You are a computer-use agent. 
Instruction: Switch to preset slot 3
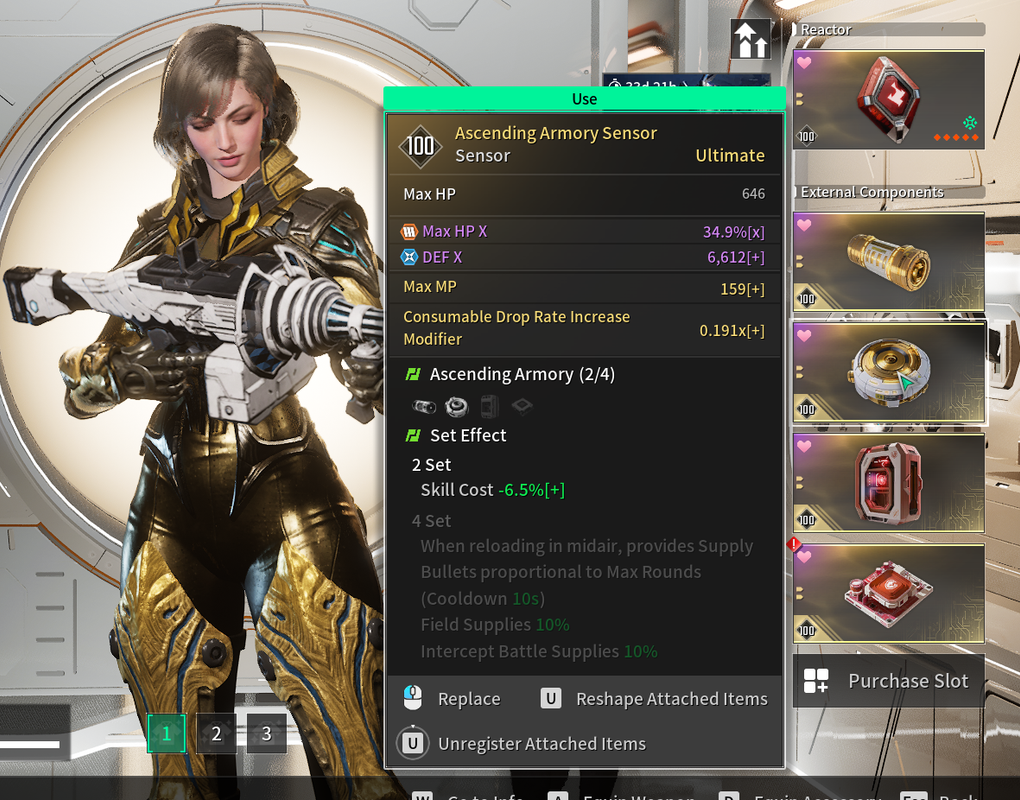click(x=266, y=733)
